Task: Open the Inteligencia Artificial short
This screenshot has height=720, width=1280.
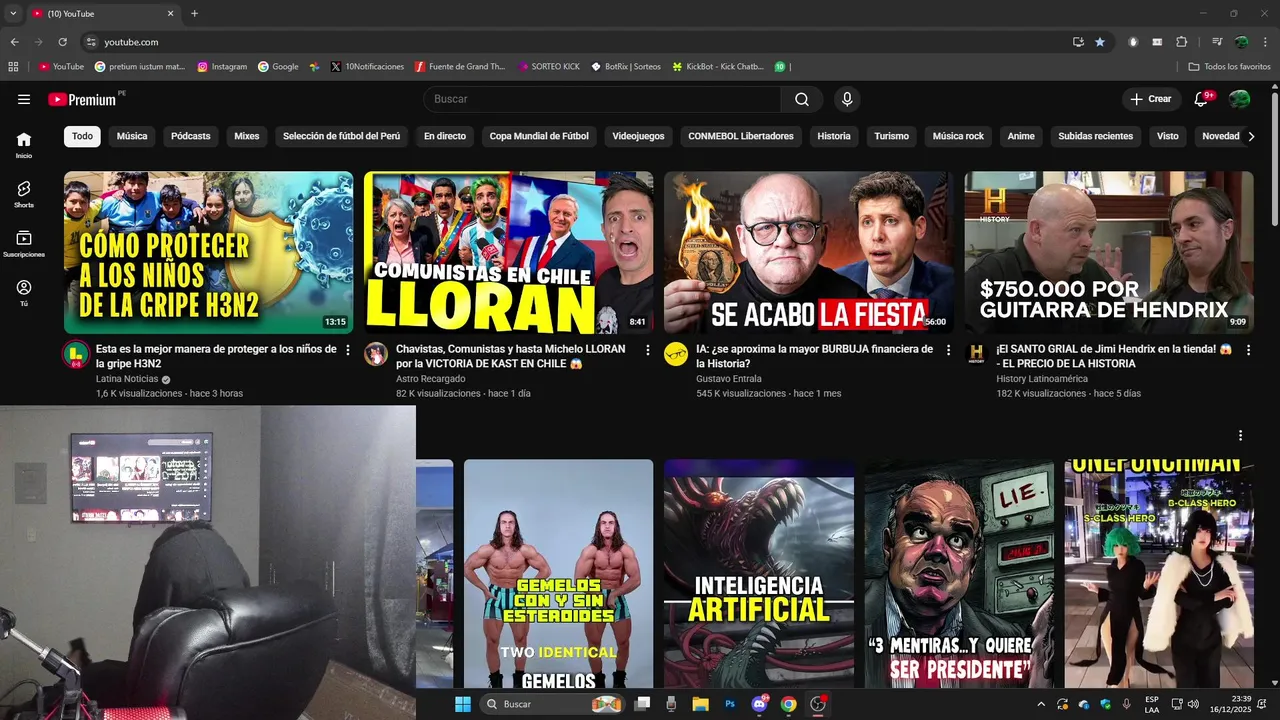Action: (759, 573)
